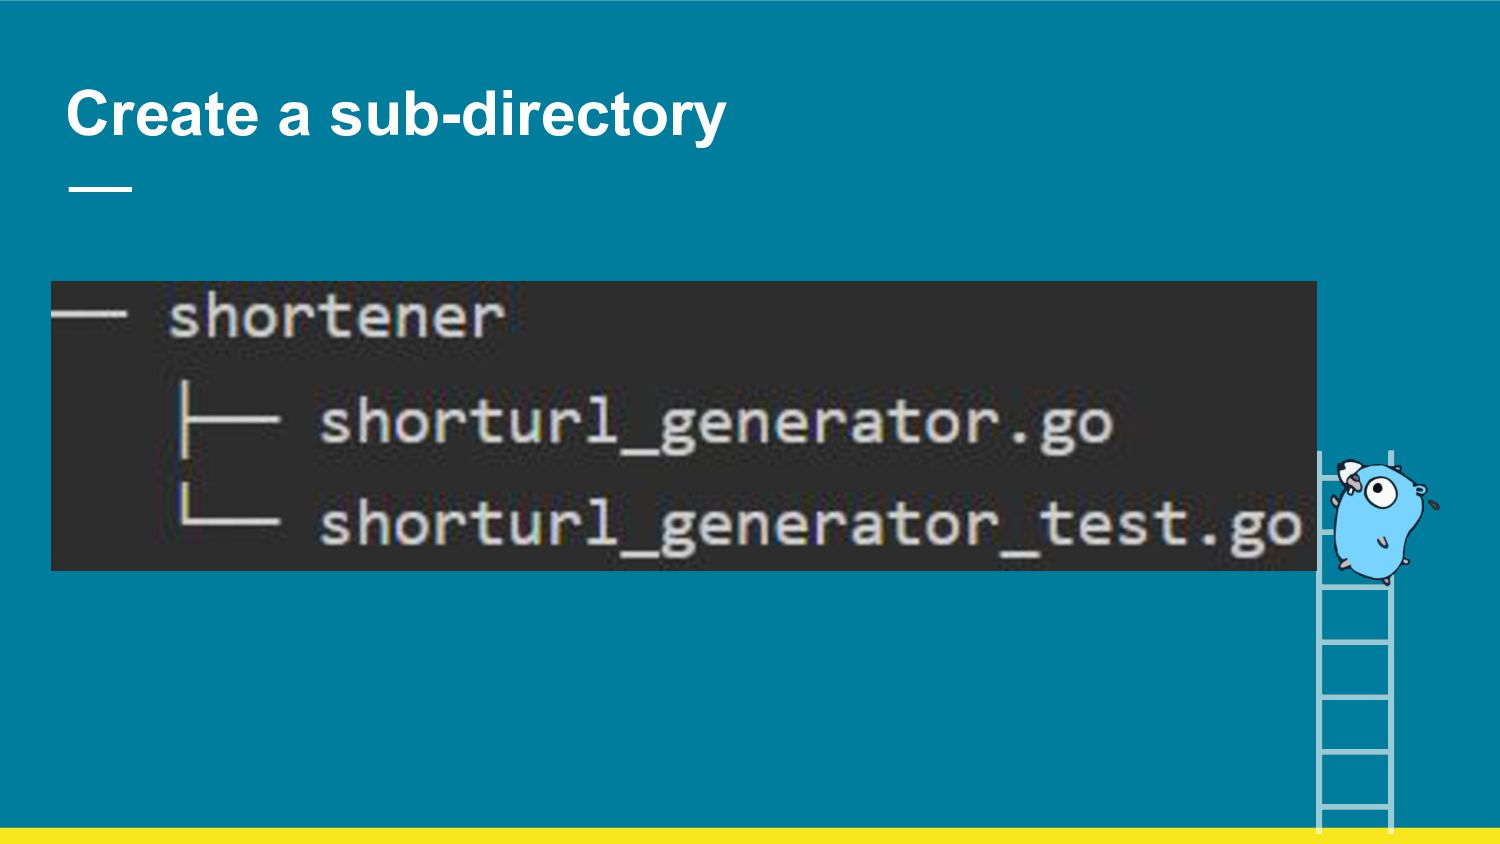
Task: Select the shorturl_generator_test.go file
Action: pyautogui.click(x=810, y=524)
